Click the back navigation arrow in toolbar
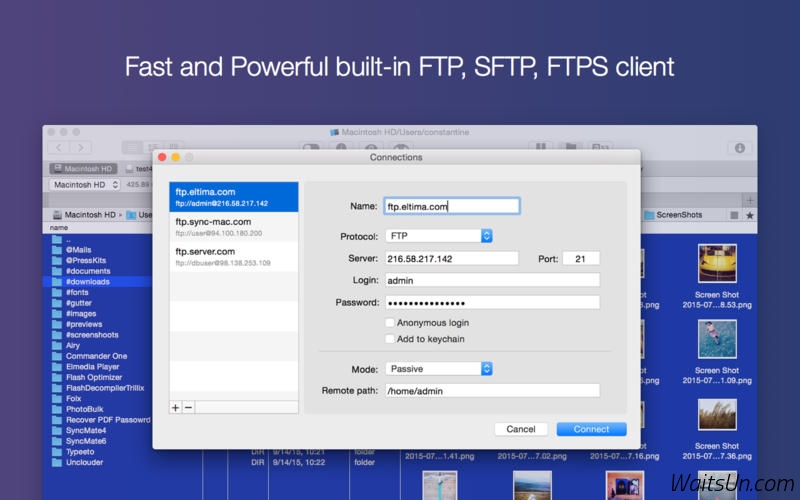 click(x=58, y=148)
